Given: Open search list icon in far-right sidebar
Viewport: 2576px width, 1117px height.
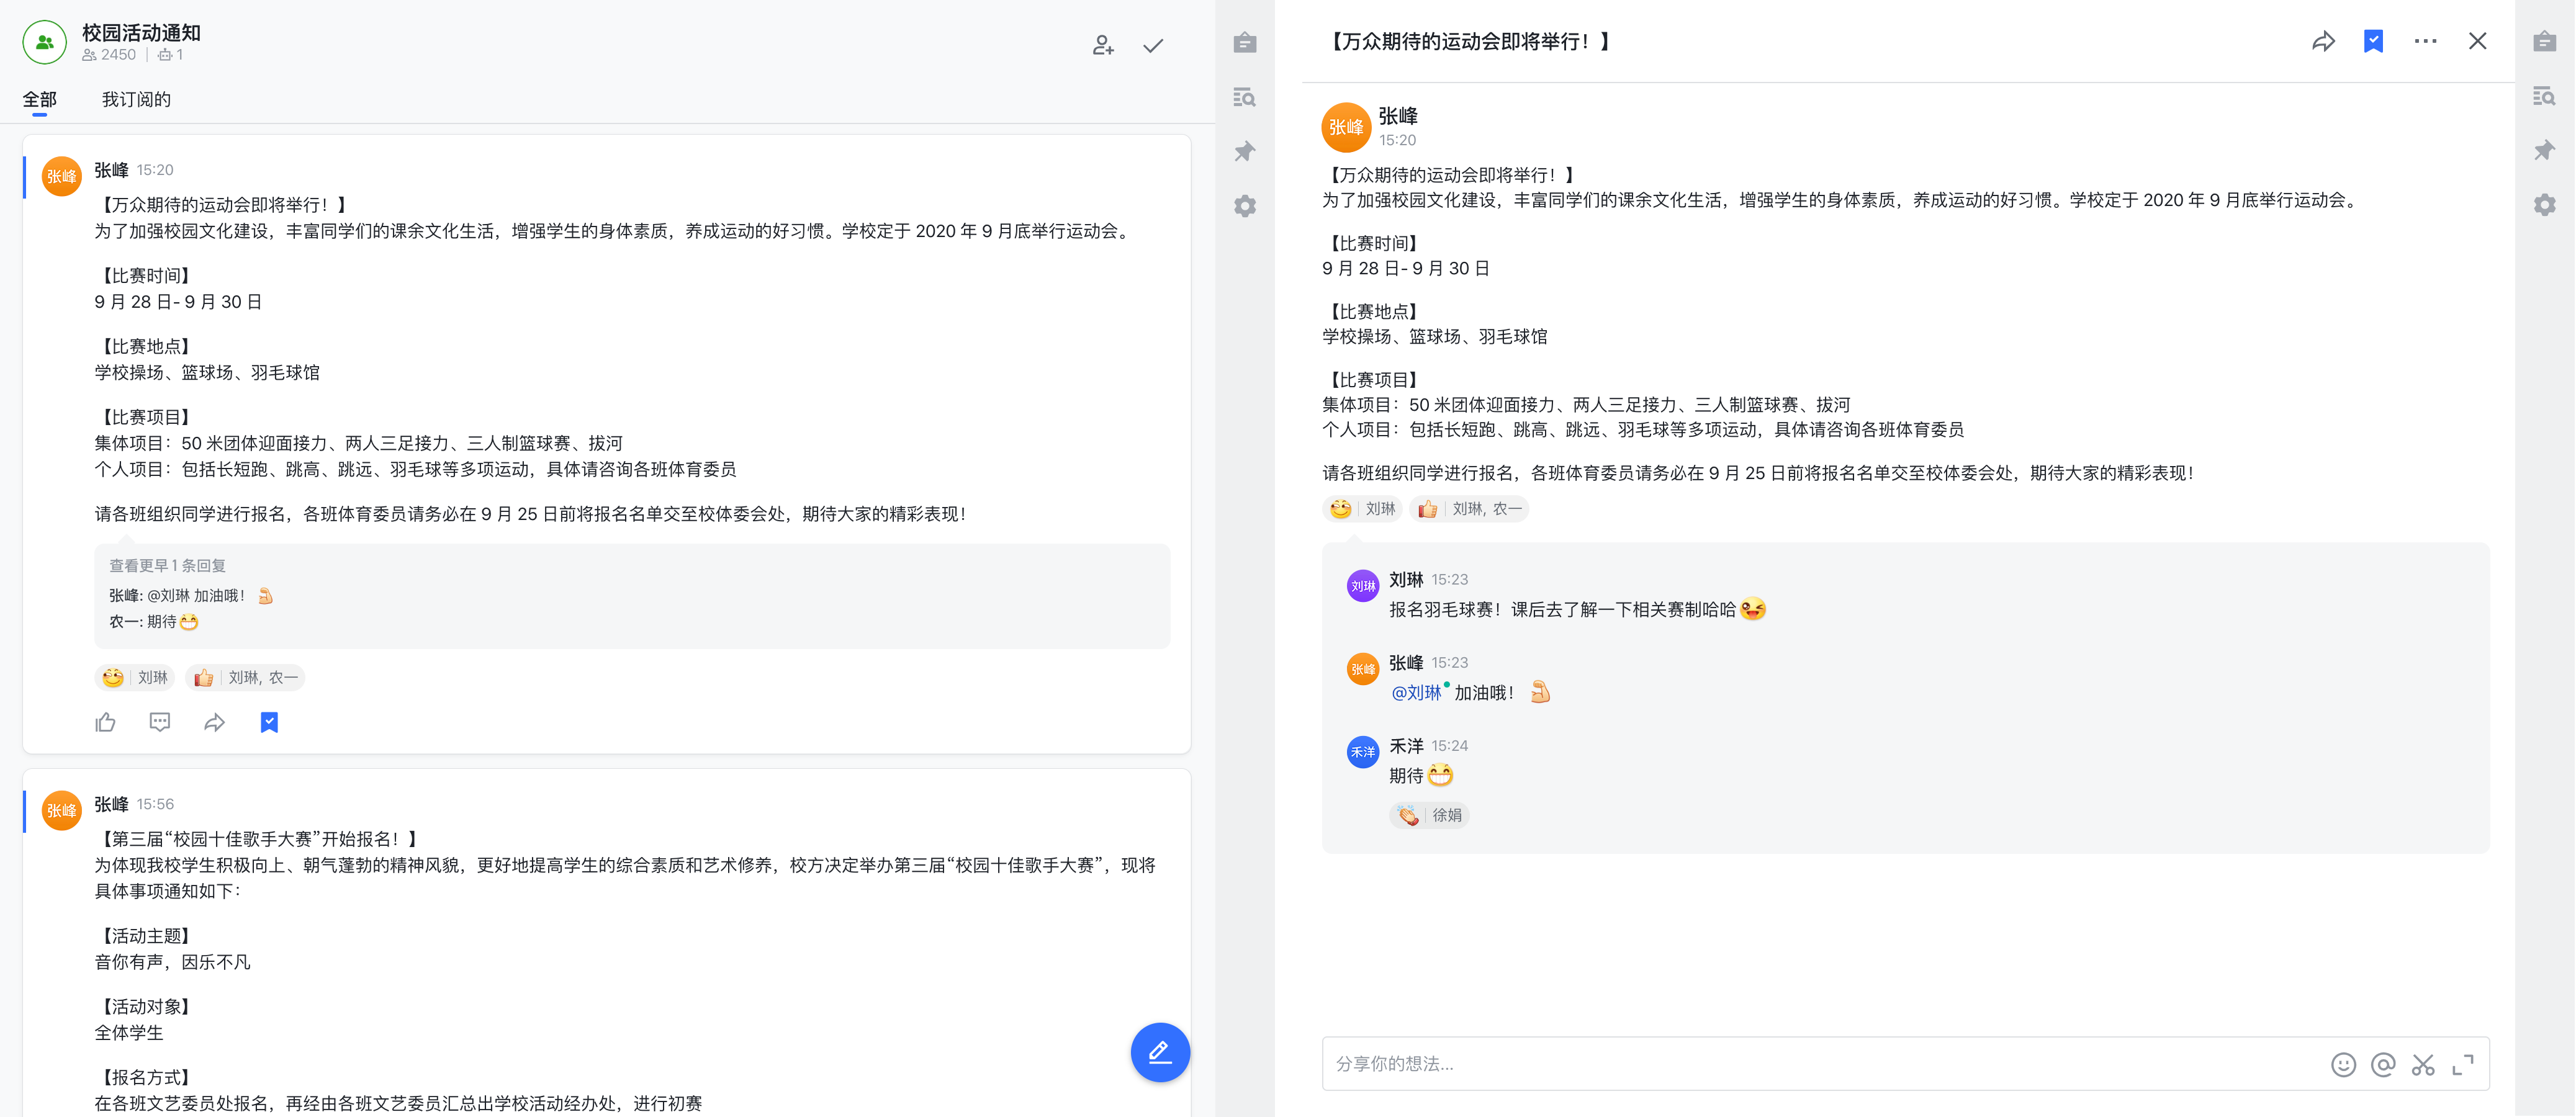Looking at the screenshot, I should pyautogui.click(x=2545, y=96).
